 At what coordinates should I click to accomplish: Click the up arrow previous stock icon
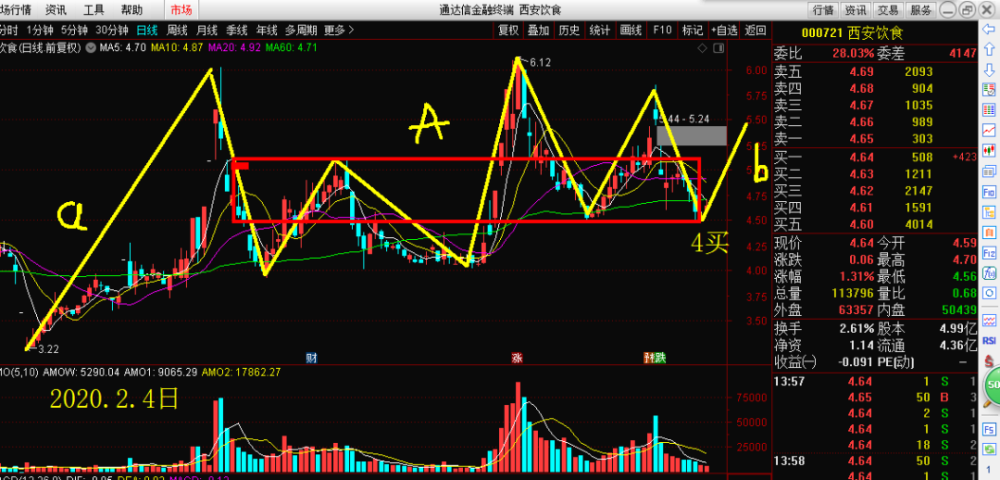[989, 50]
